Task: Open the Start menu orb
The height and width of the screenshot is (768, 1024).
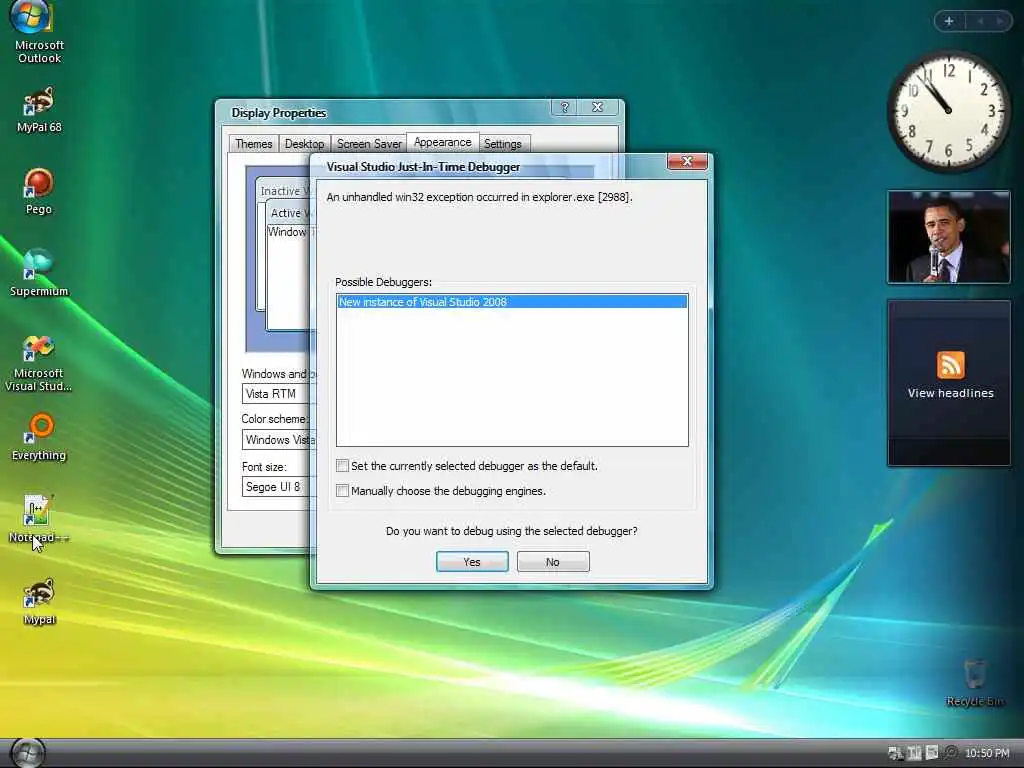Action: (x=28, y=753)
